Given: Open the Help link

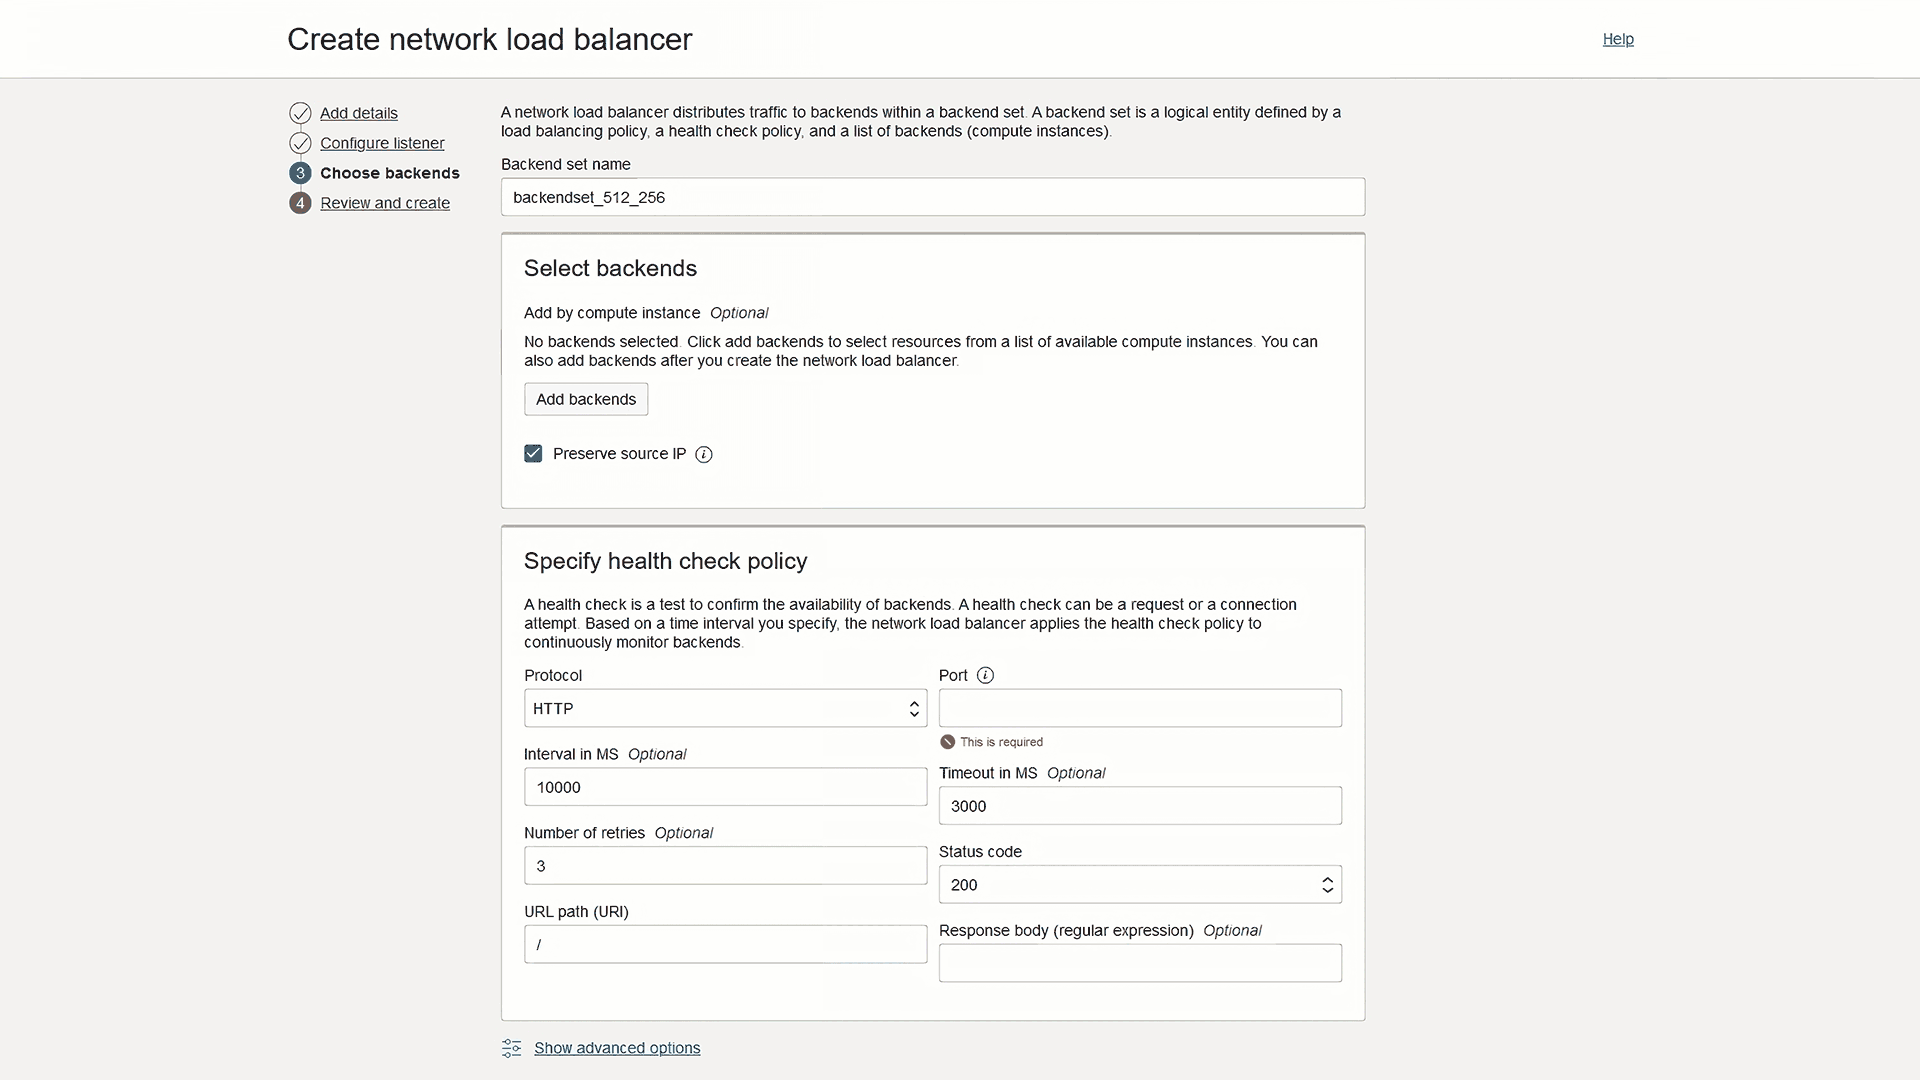Looking at the screenshot, I should click(x=1617, y=39).
